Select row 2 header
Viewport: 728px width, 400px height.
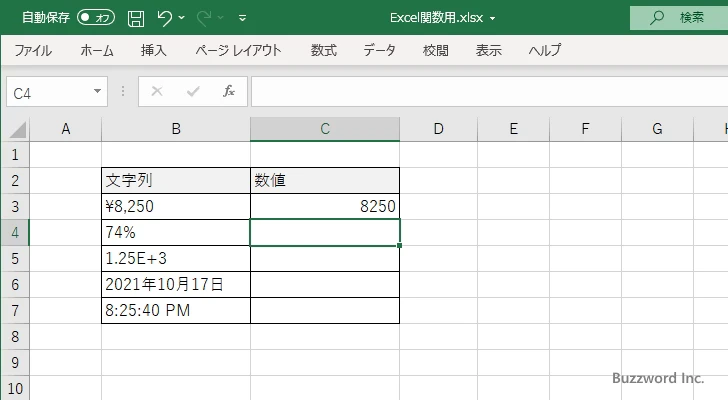point(15,181)
